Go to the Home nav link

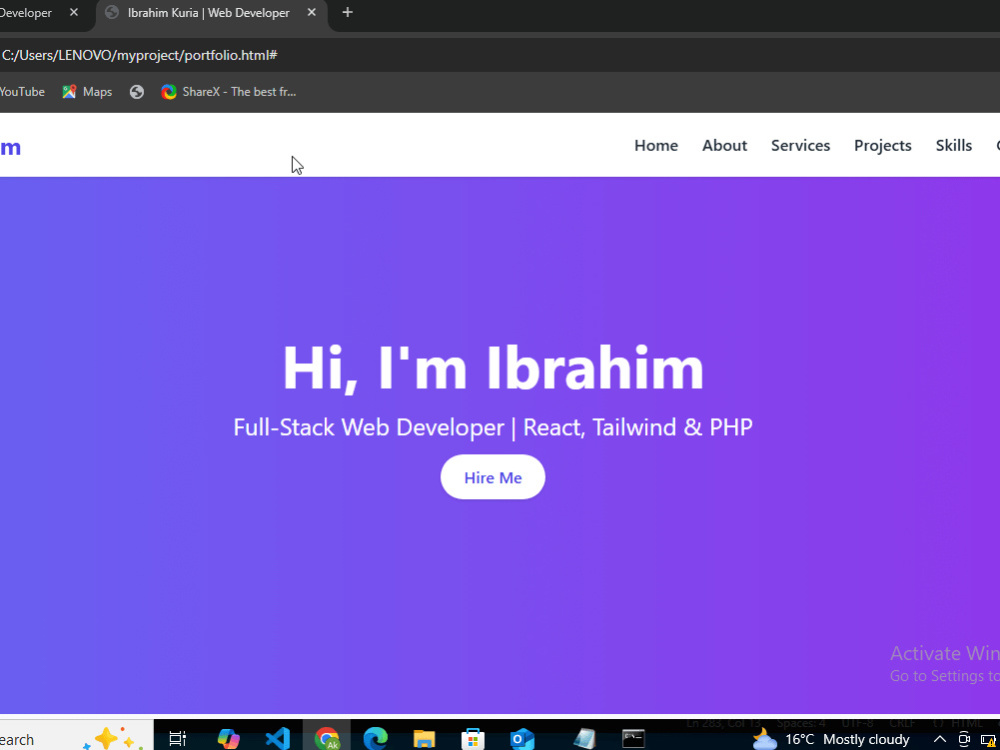pyautogui.click(x=656, y=145)
